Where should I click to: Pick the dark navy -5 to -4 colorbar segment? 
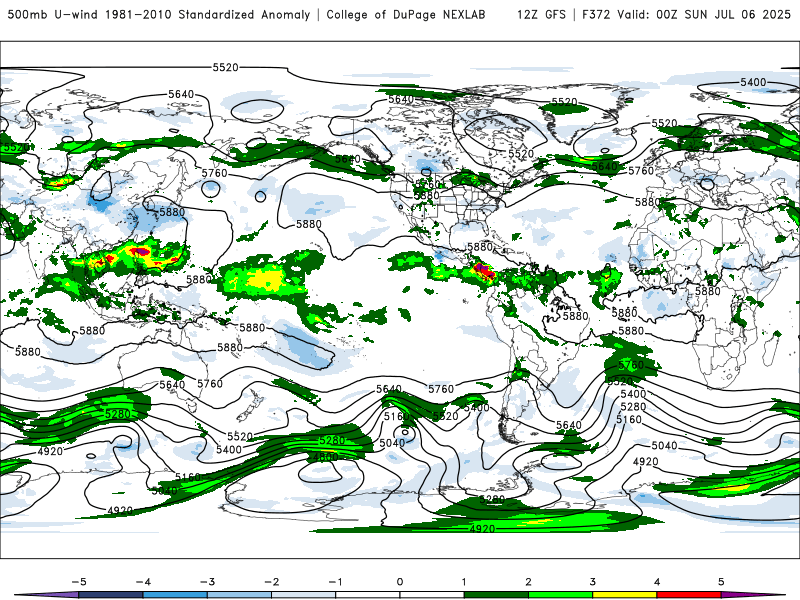(x=111, y=595)
